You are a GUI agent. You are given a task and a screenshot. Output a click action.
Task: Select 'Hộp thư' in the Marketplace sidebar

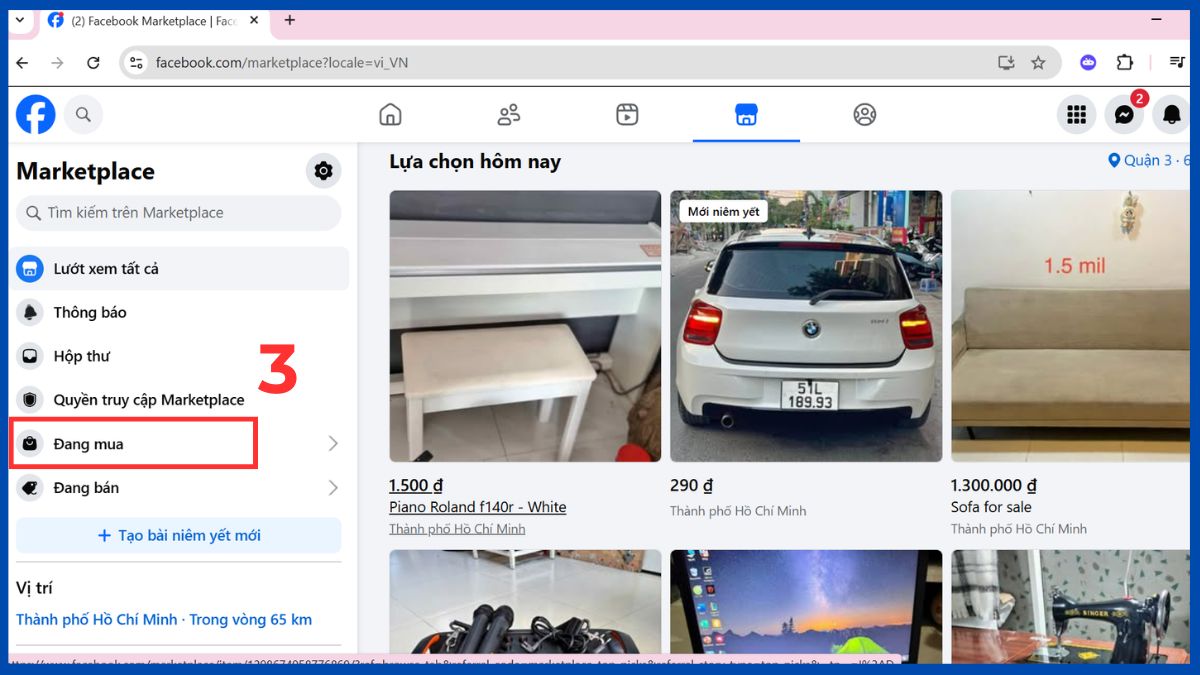tap(82, 356)
